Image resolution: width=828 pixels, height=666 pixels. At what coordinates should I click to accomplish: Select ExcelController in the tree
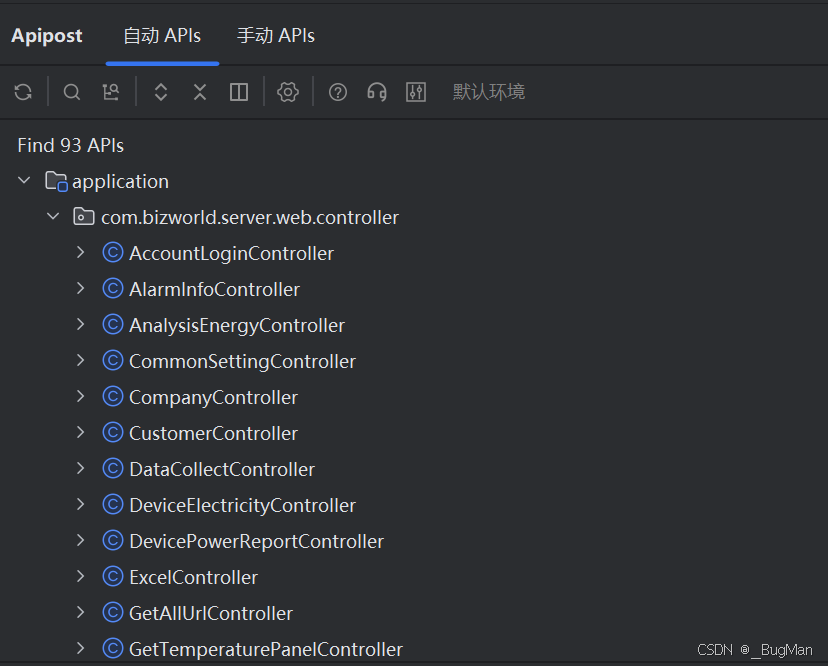coord(193,577)
